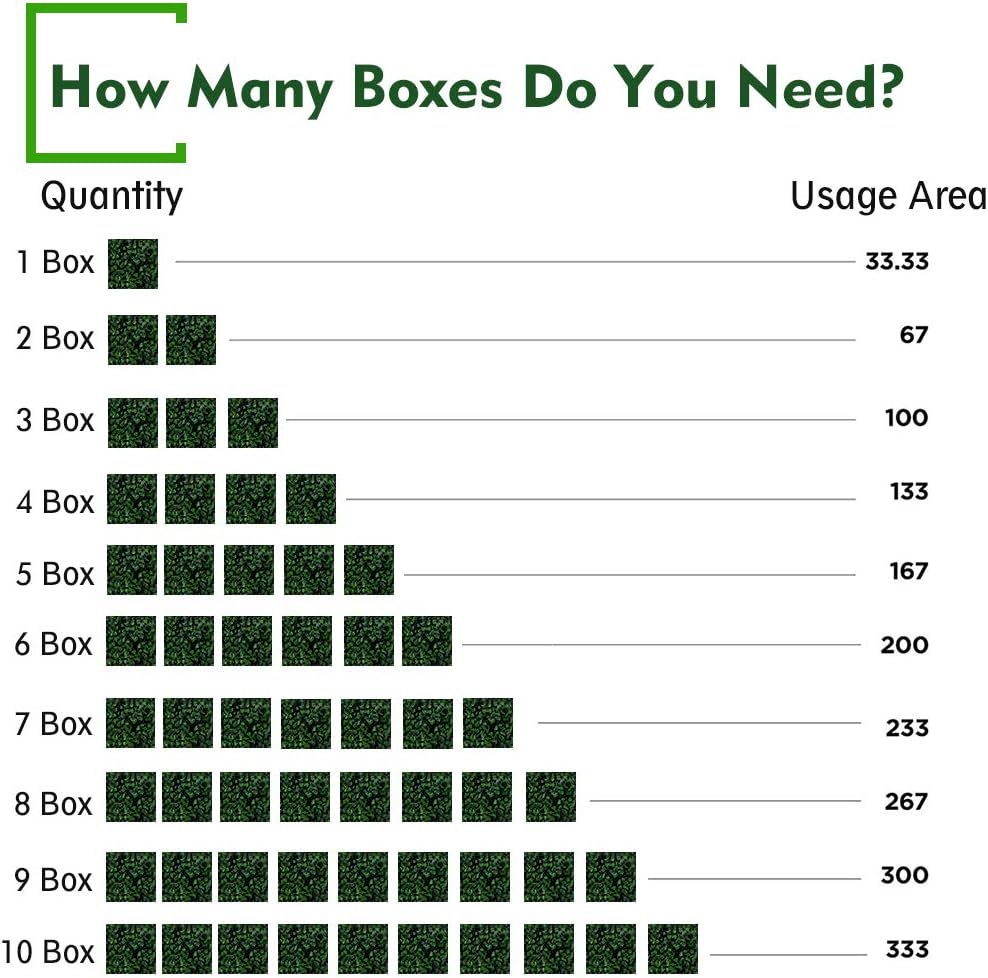Click the "How Many Boxes Do You Need?" heading
988x978 pixels.
pyautogui.click(x=476, y=87)
